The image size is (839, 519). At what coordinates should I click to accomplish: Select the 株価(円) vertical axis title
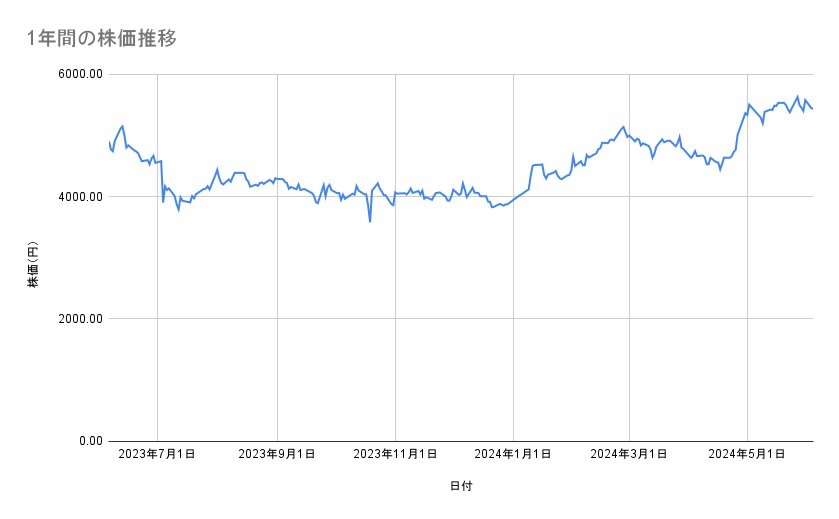[x=32, y=265]
